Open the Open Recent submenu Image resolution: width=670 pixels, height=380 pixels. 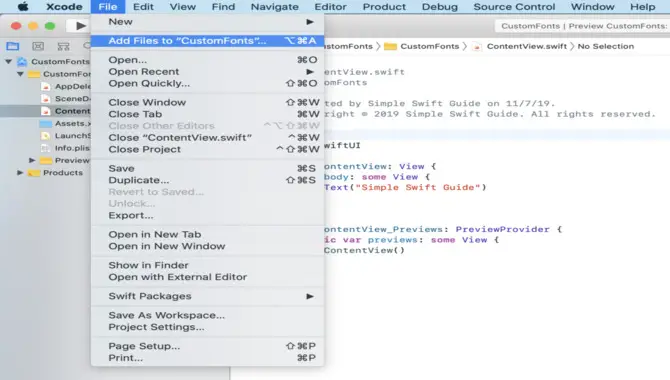tap(207, 71)
